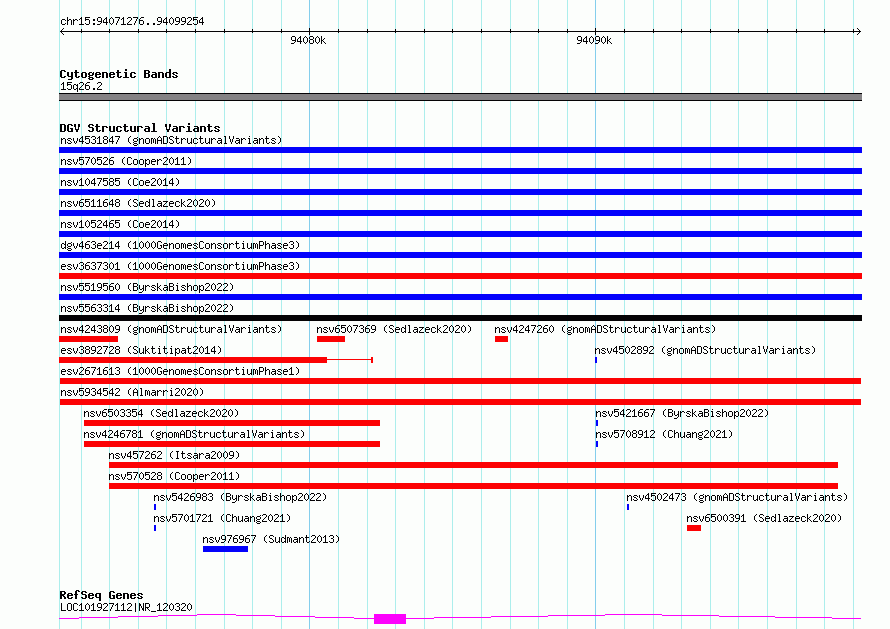
Task: Click nsv5563314 (ByrskaBishop2022) label
Action: 147,308
